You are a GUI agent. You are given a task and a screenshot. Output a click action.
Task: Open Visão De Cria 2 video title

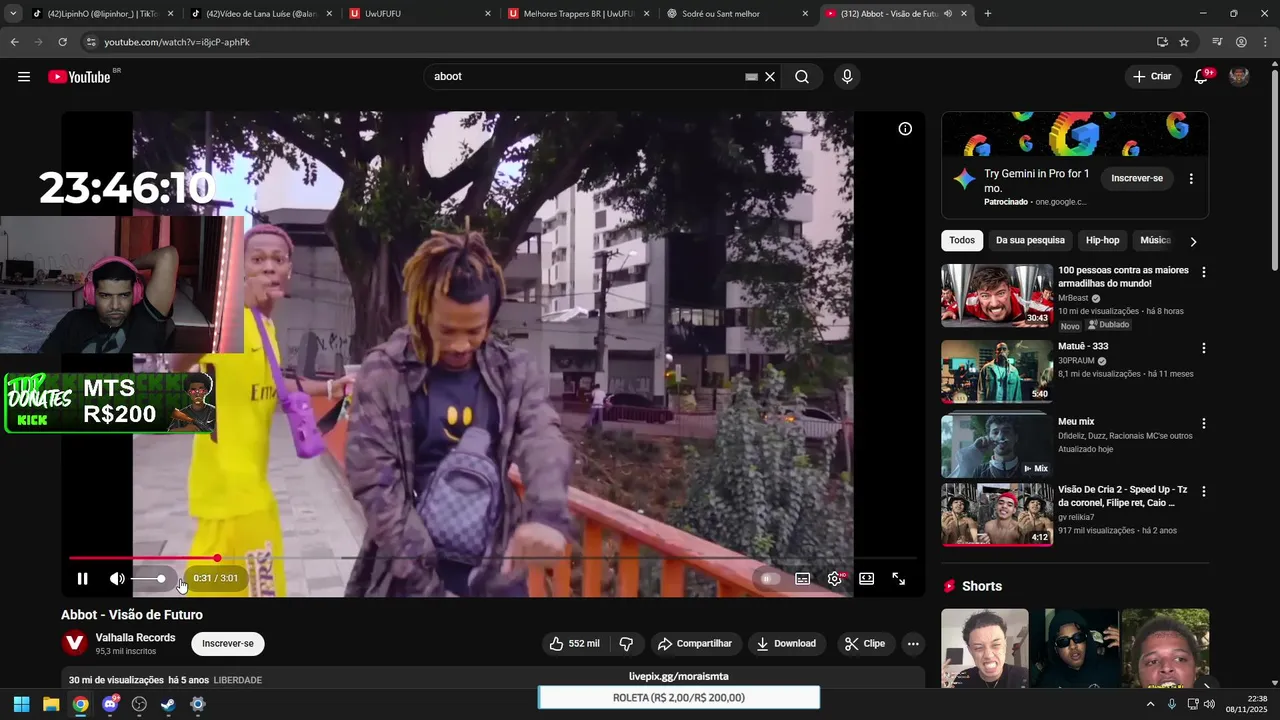[x=1123, y=497]
